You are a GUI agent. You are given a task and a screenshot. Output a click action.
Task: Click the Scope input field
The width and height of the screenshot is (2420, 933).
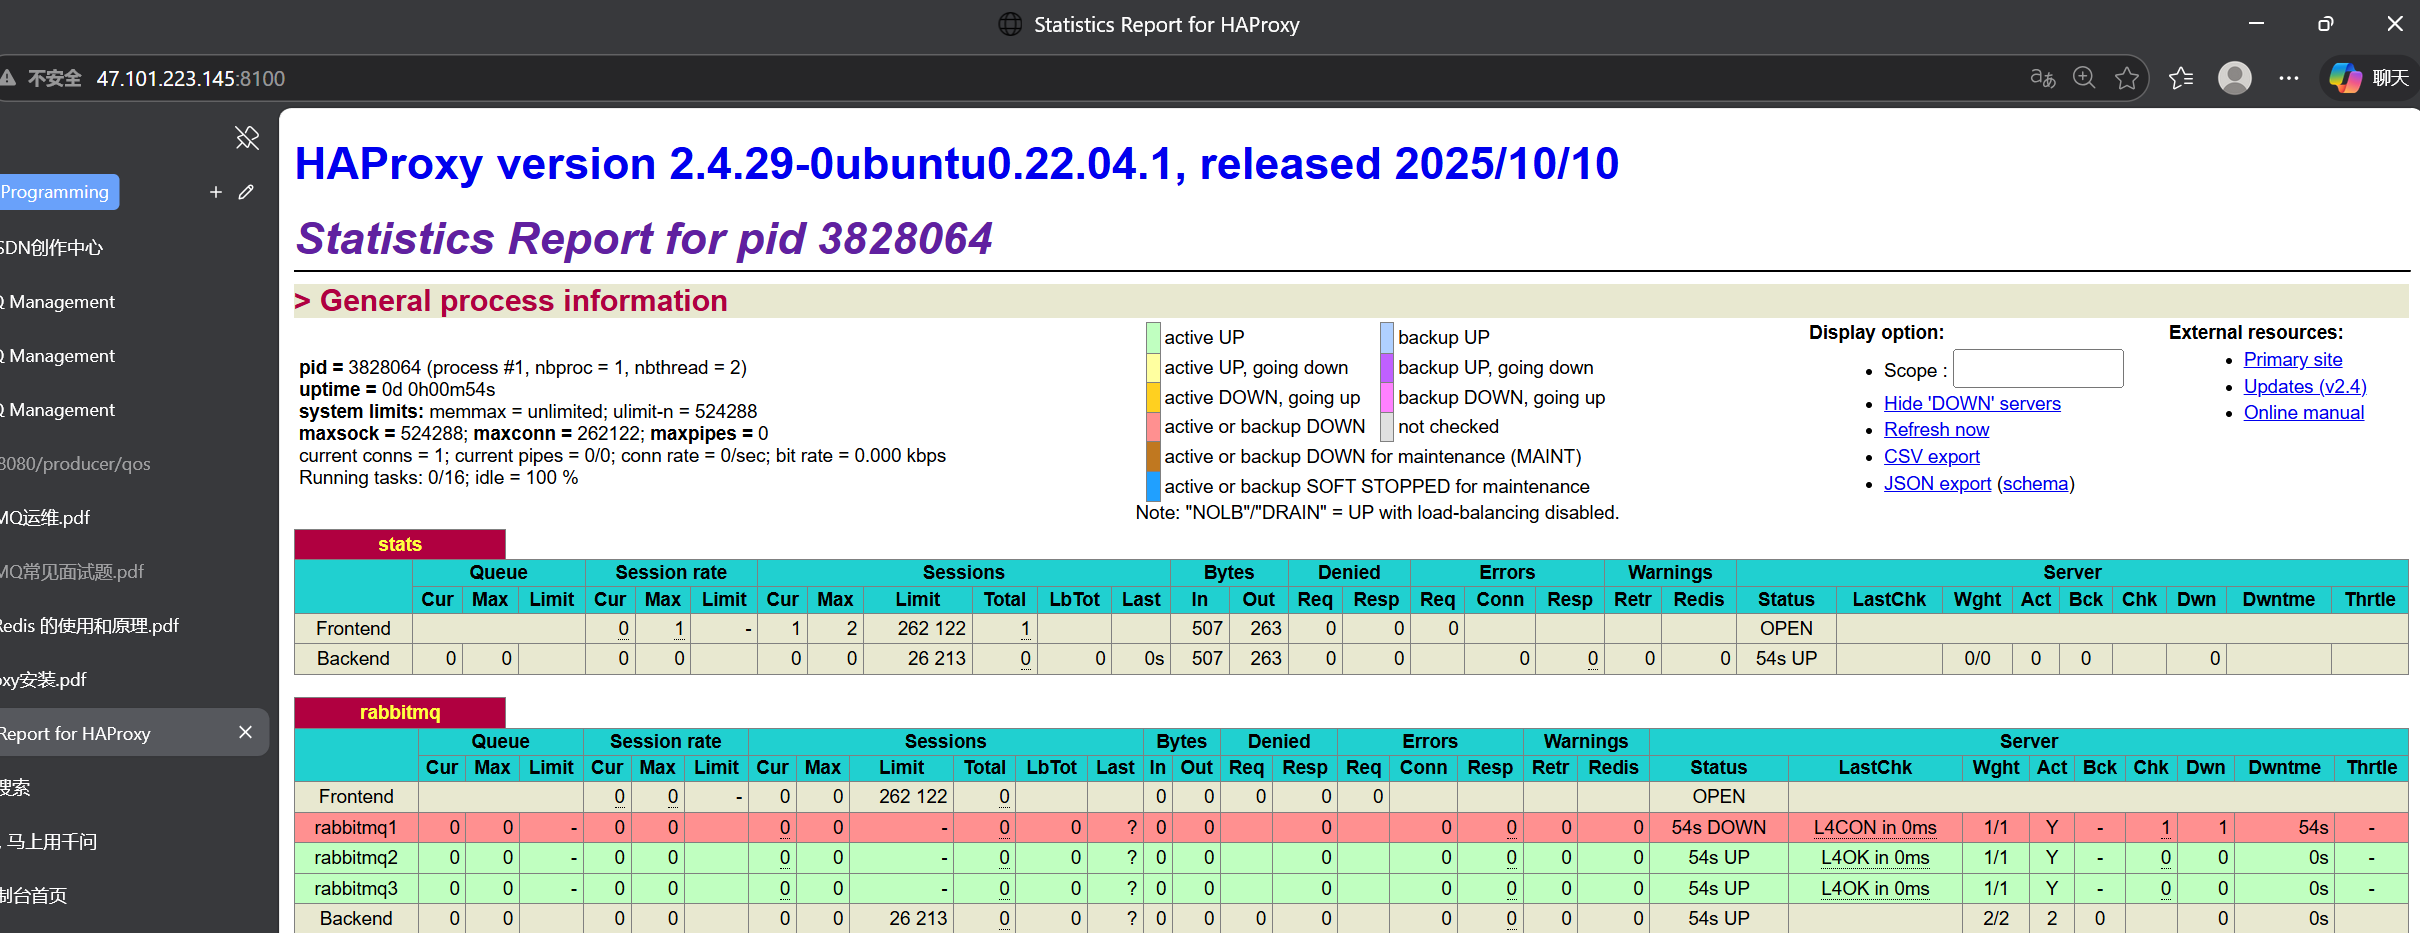tap(2038, 369)
